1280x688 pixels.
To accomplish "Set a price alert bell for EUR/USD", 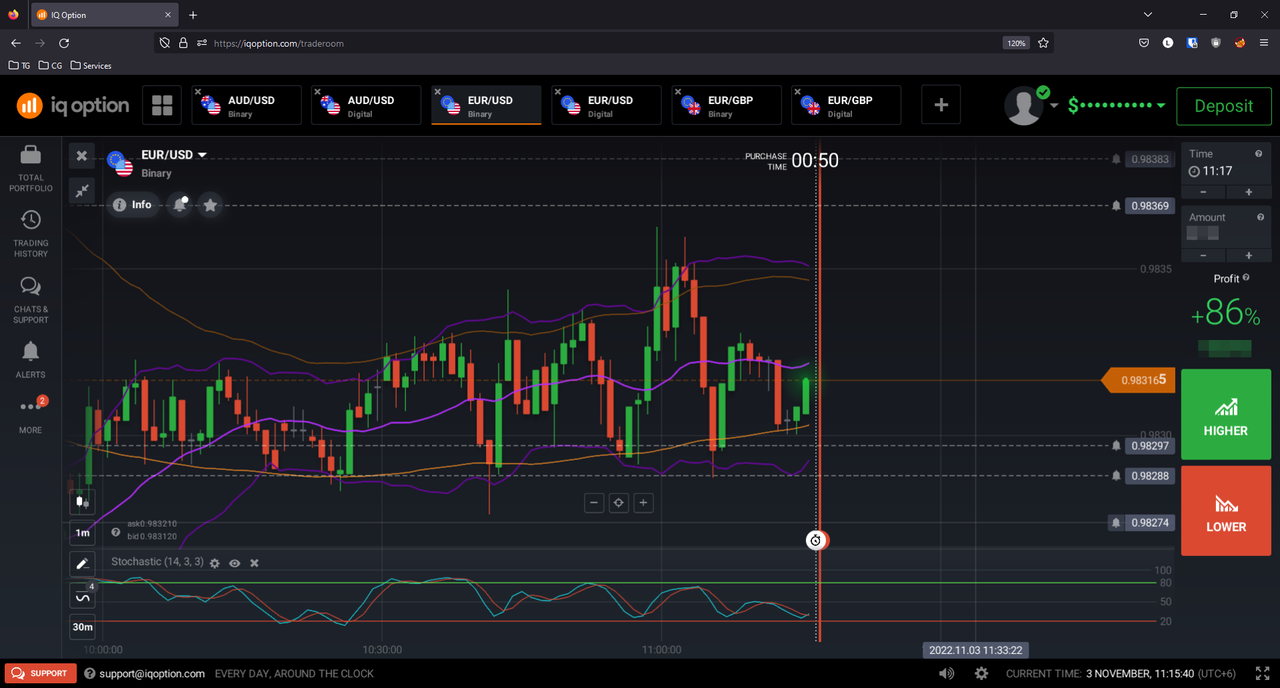I will point(180,205).
